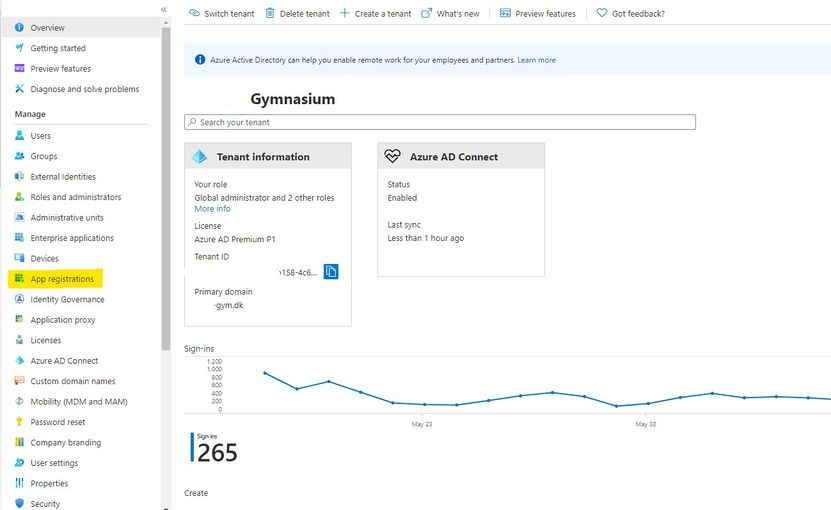The height and width of the screenshot is (510, 831).
Task: Click the Learn more link in the banner
Action: pyautogui.click(x=536, y=60)
